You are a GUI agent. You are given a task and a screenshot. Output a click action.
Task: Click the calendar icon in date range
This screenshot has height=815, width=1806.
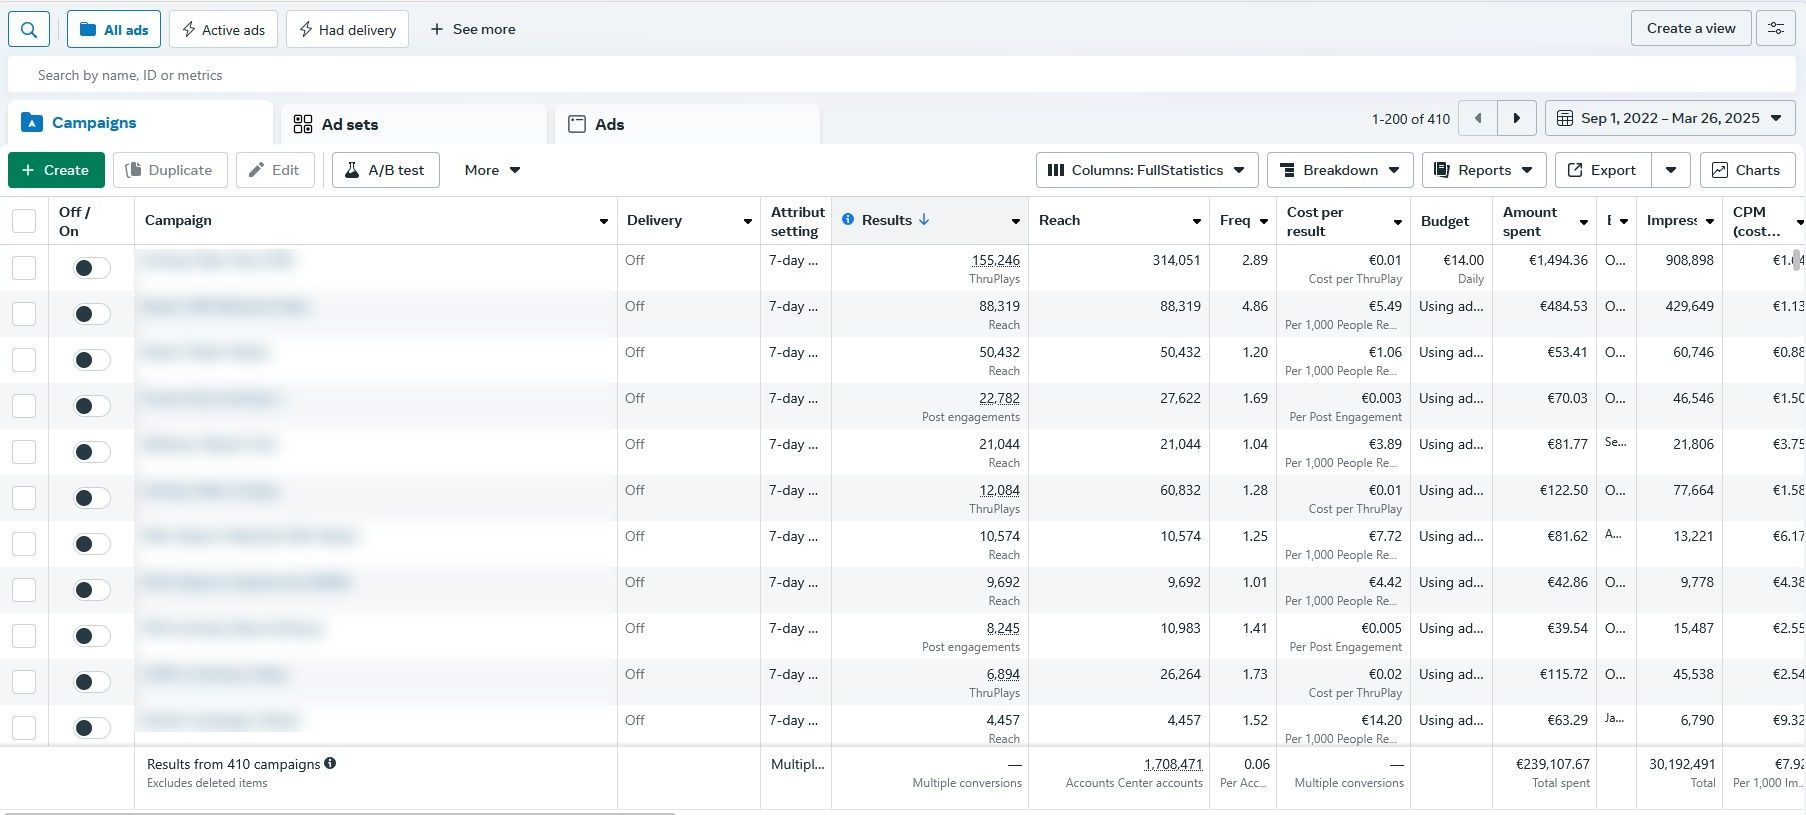(x=1565, y=118)
